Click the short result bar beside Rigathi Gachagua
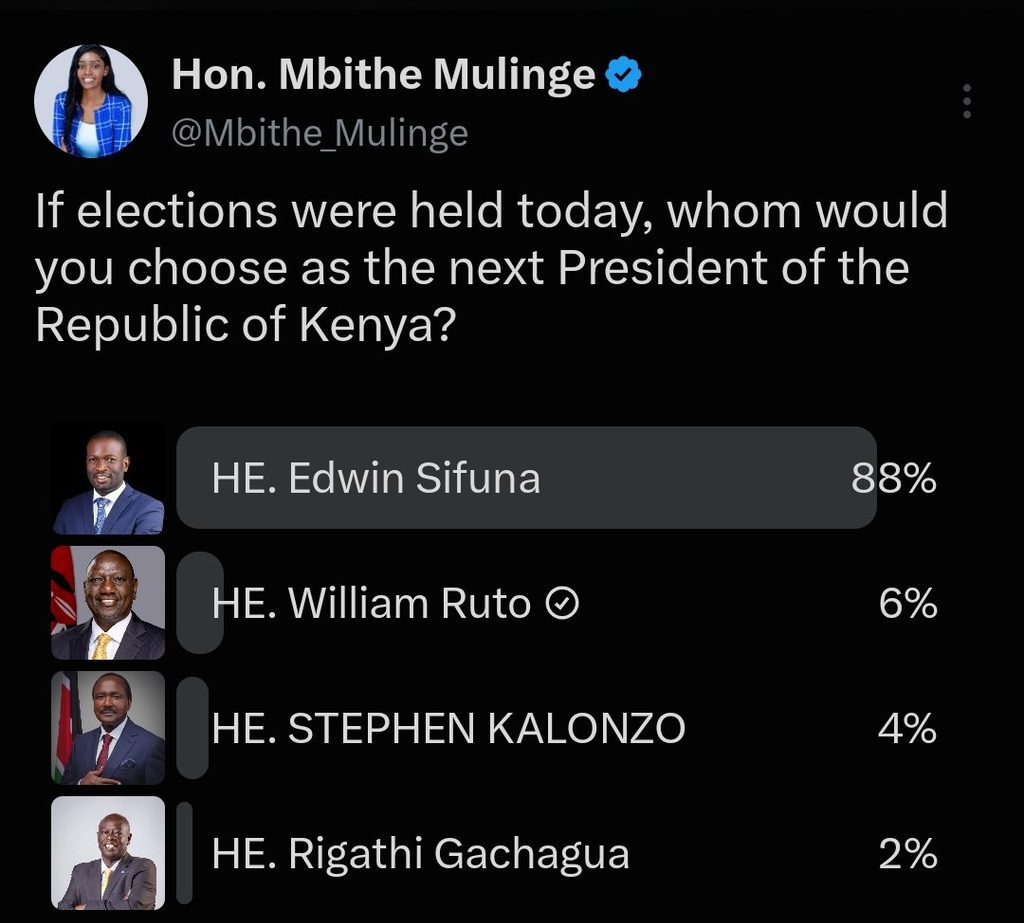1024x923 pixels. click(x=185, y=853)
